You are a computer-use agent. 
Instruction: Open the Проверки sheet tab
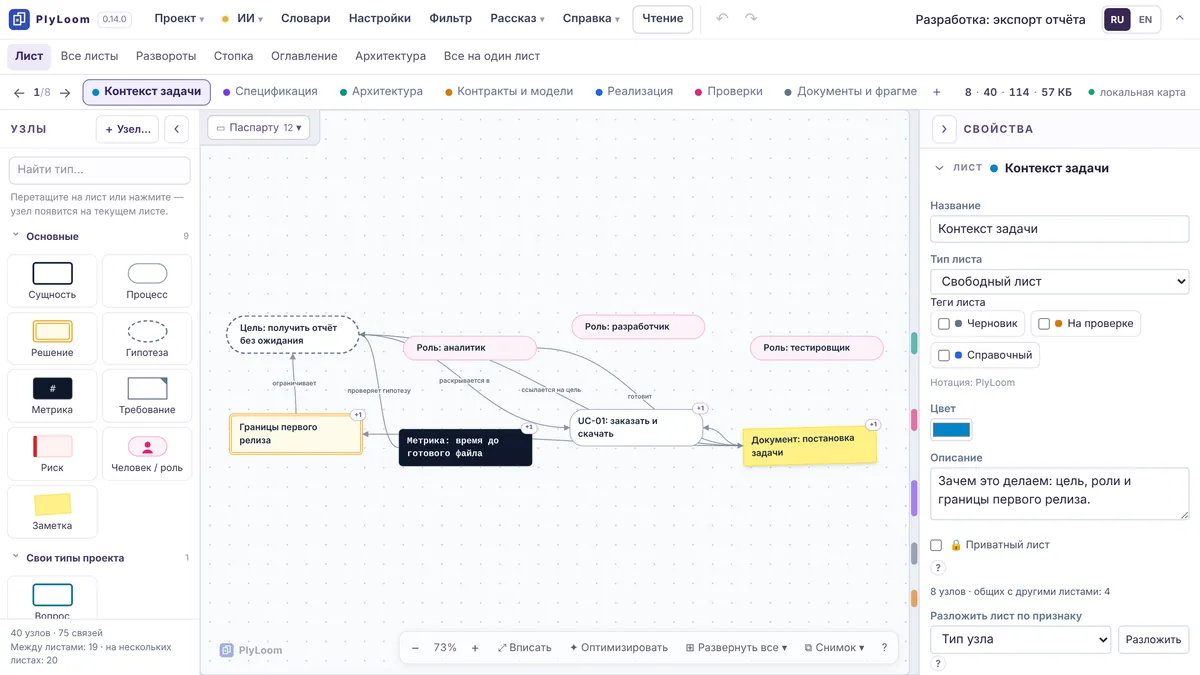(x=728, y=92)
